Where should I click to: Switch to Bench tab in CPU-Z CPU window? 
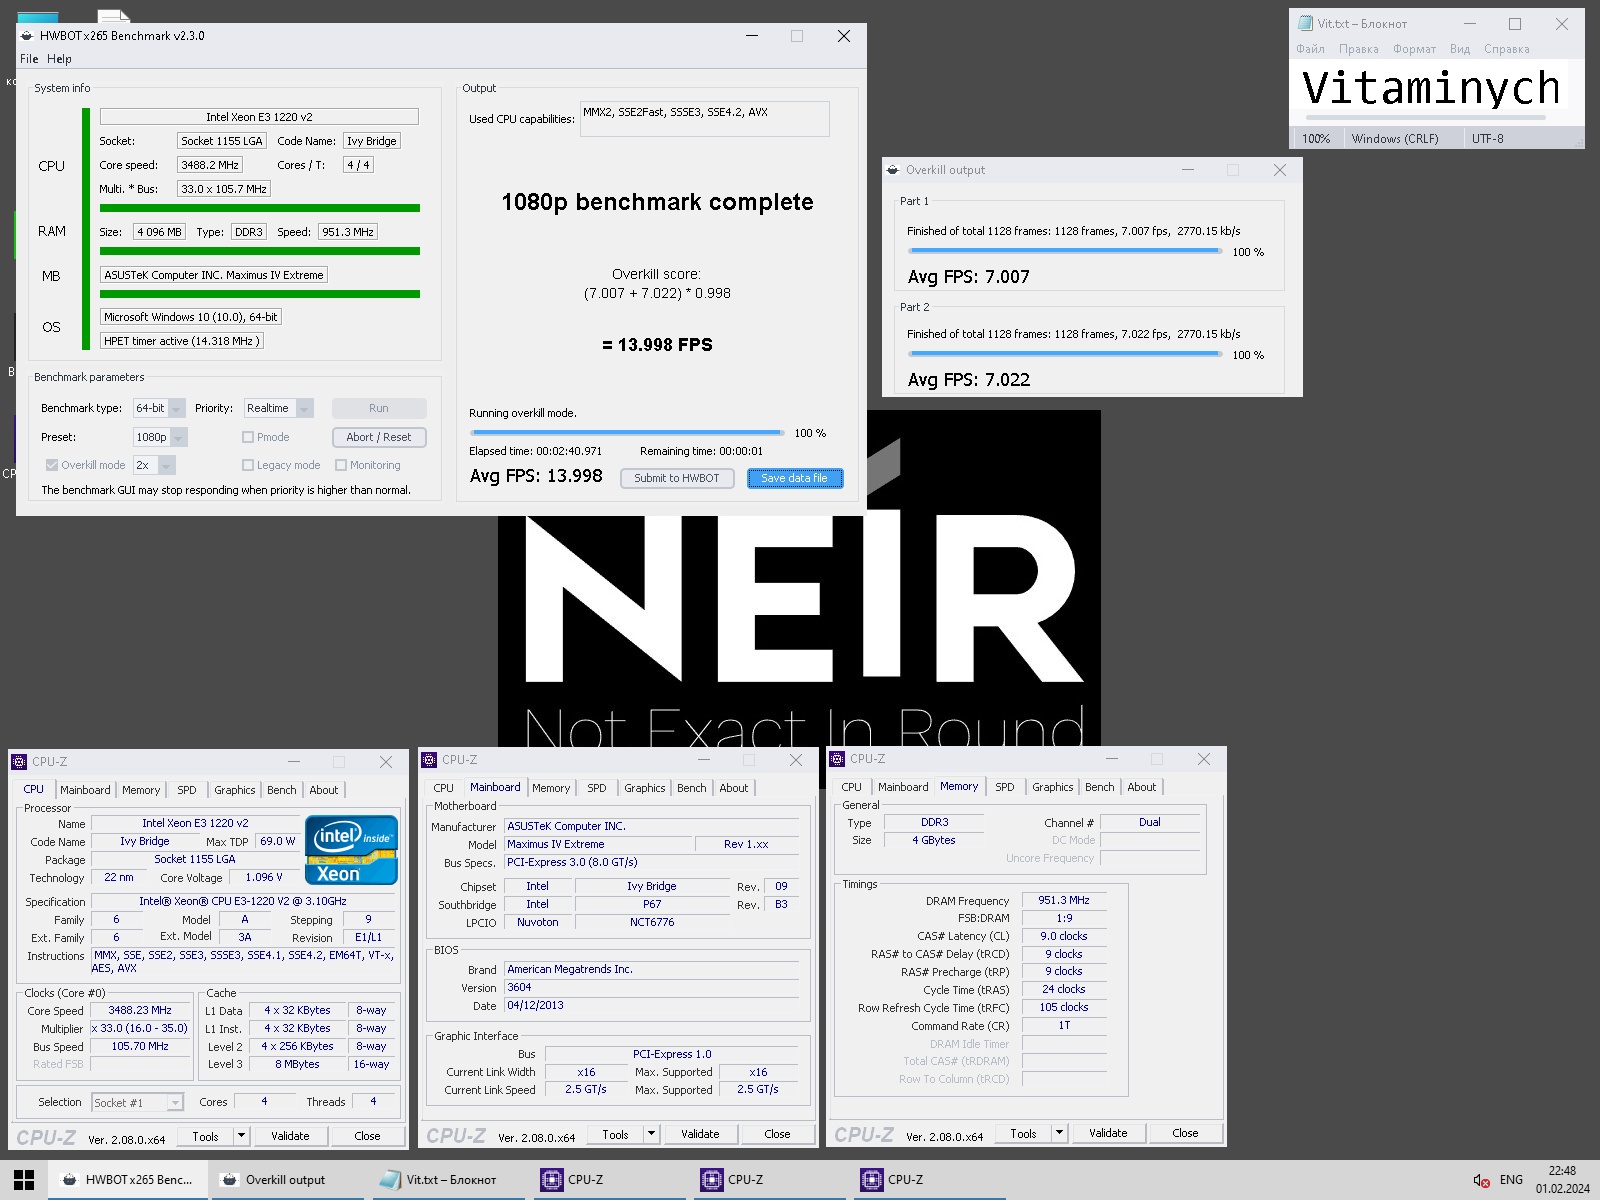[281, 790]
